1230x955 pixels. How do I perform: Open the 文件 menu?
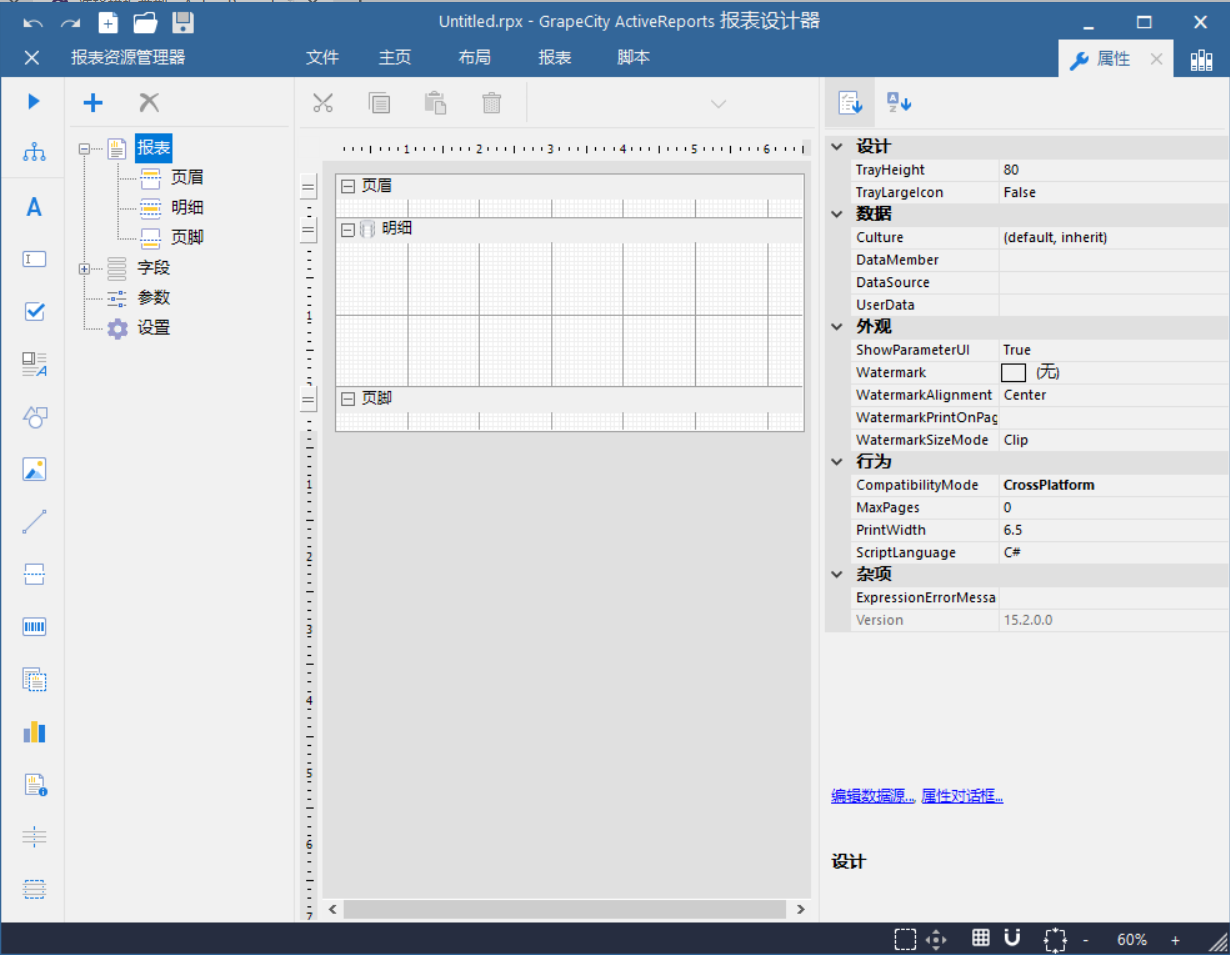(322, 58)
